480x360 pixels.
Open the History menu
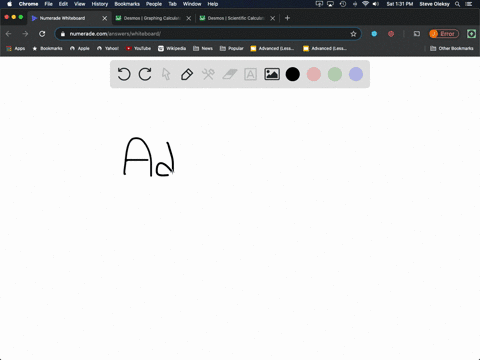[x=100, y=4]
